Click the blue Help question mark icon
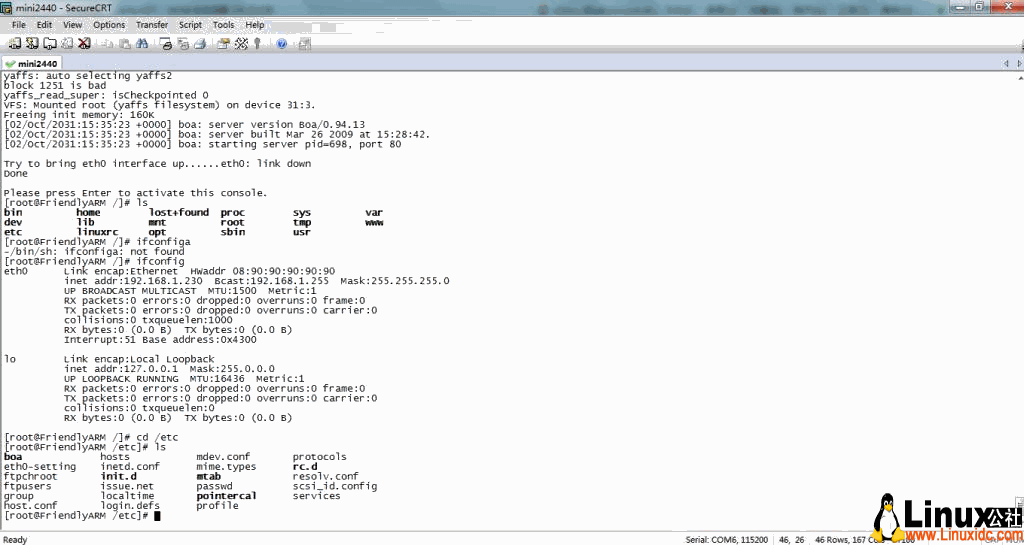1024x545 pixels. [282, 44]
